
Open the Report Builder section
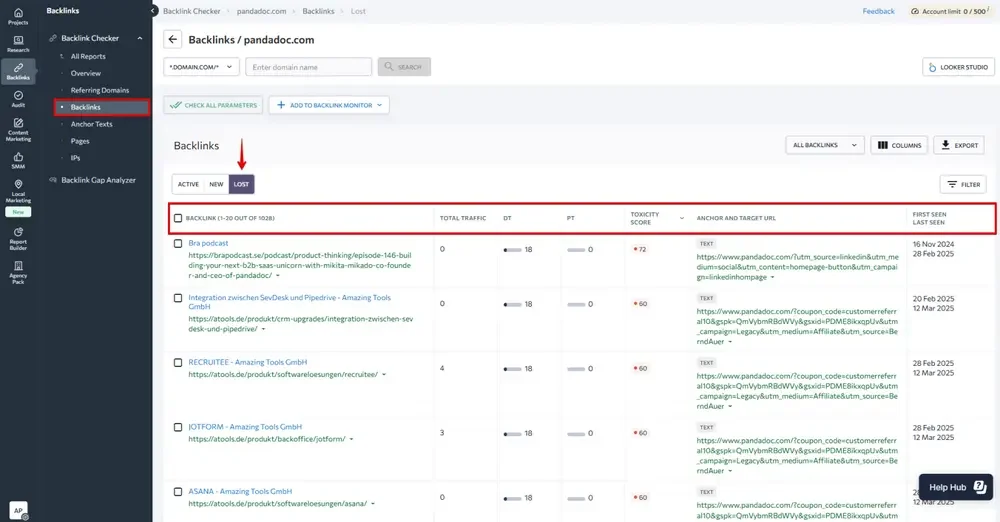[18, 239]
